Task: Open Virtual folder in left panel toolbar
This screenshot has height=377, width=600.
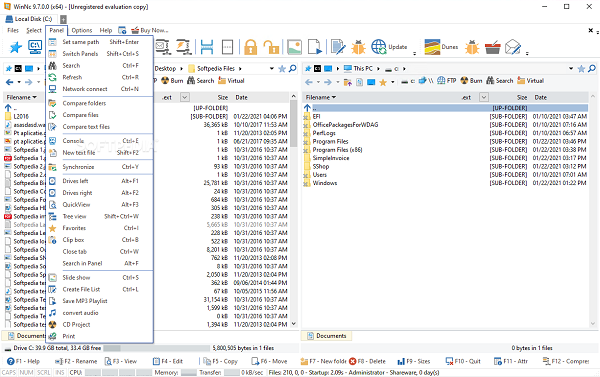Action: (x=231, y=81)
